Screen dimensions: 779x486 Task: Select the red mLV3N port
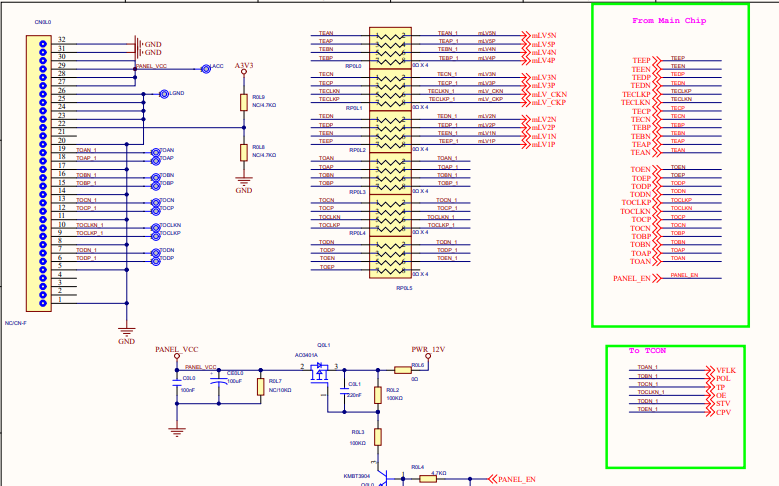coord(539,78)
